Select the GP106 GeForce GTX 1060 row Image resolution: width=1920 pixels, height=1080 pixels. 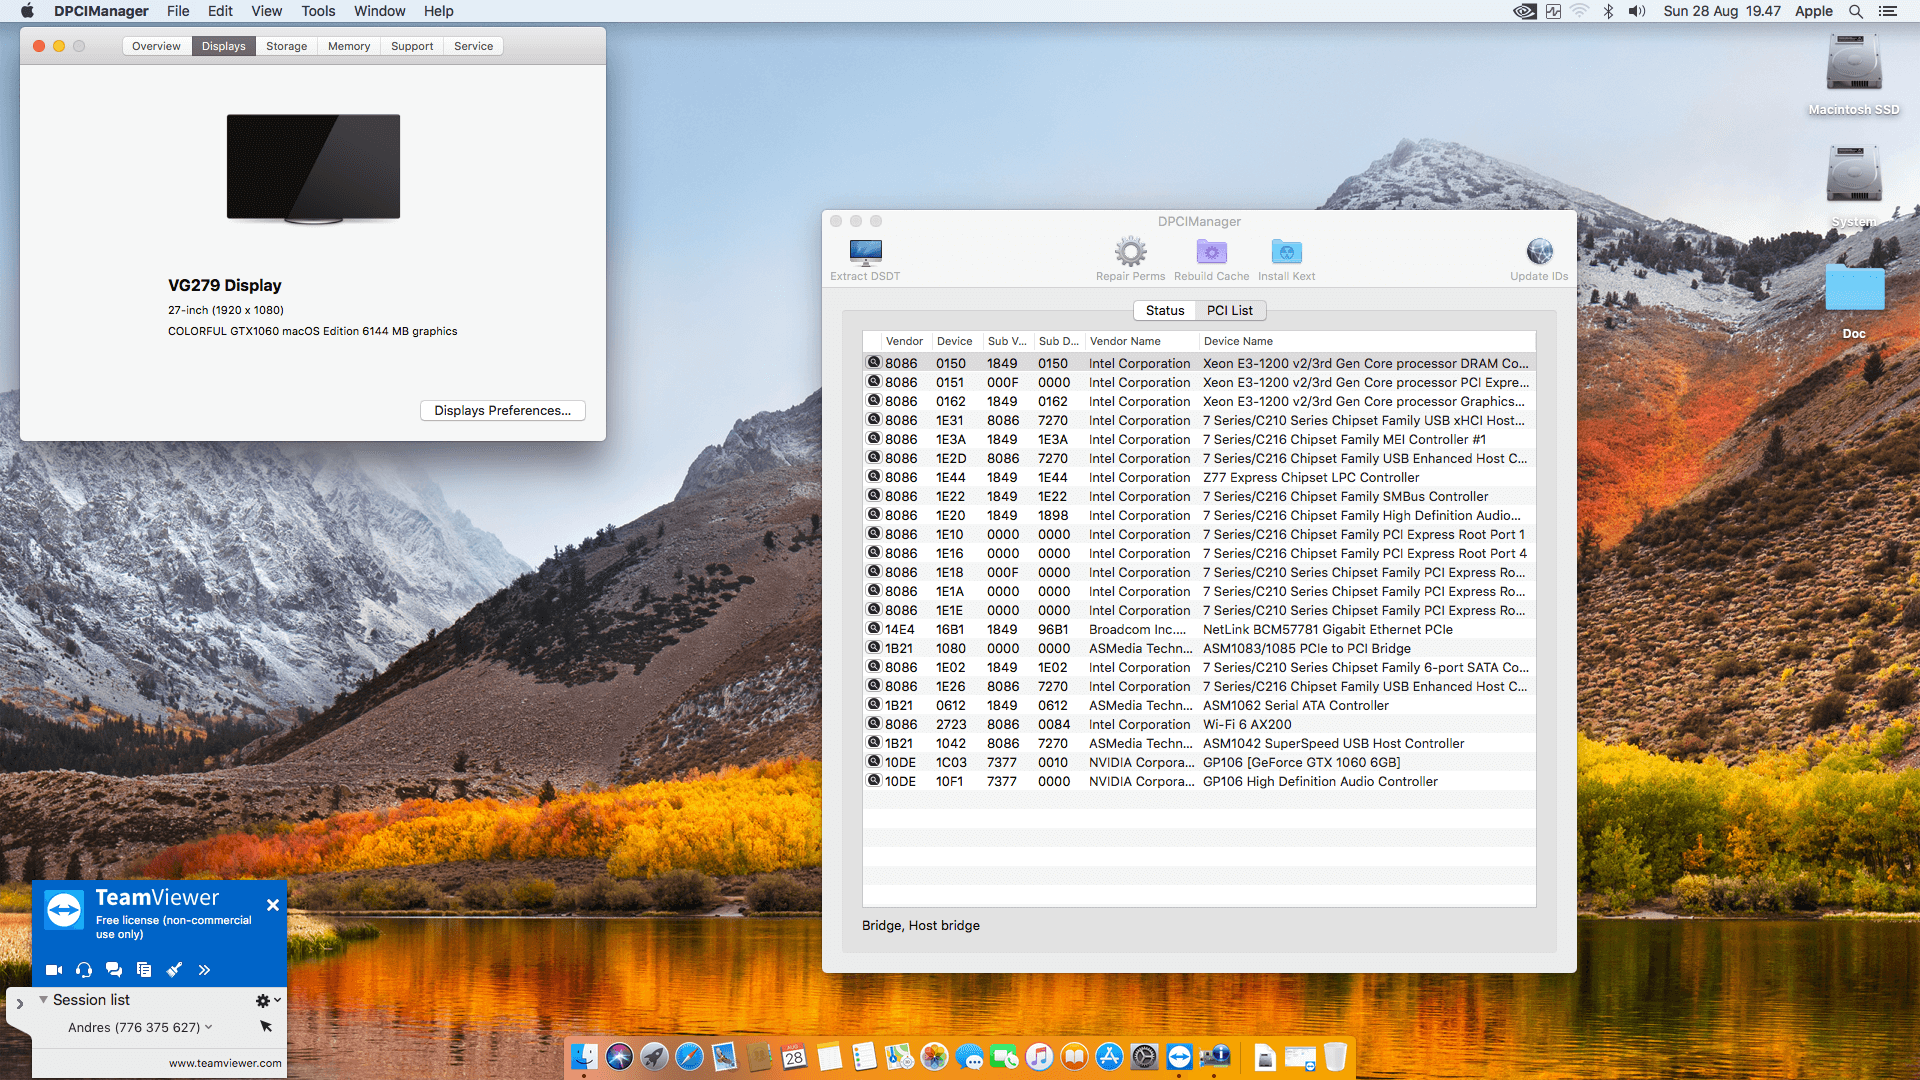tap(1300, 763)
